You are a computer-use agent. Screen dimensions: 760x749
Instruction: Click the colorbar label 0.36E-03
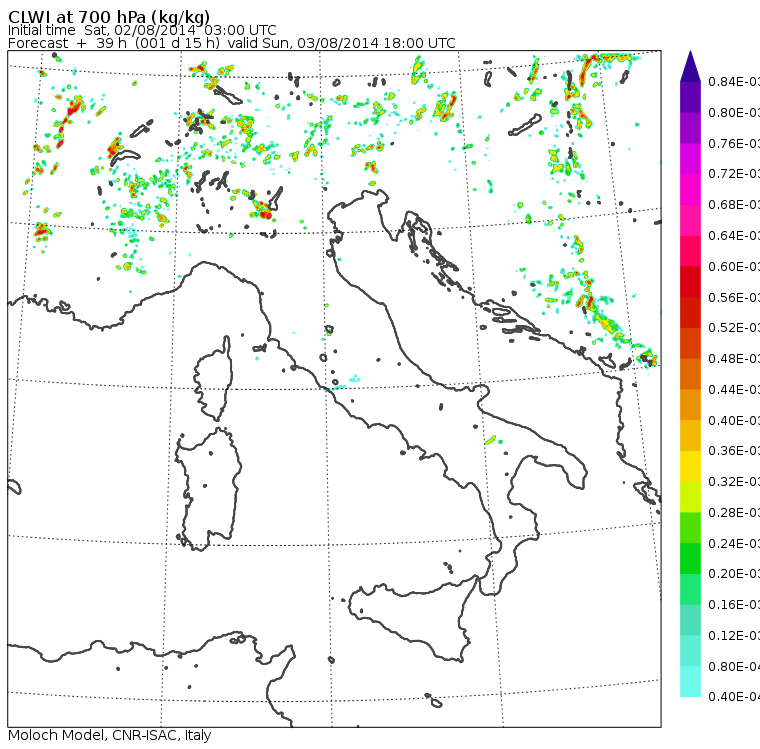point(734,451)
